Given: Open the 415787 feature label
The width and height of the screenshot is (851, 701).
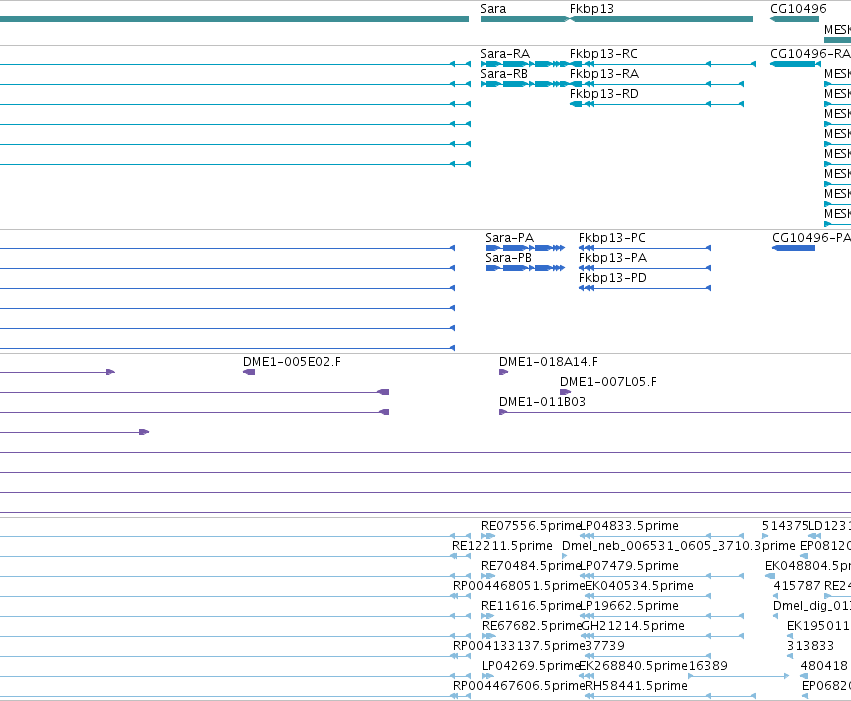Looking at the screenshot, I should click(797, 586).
